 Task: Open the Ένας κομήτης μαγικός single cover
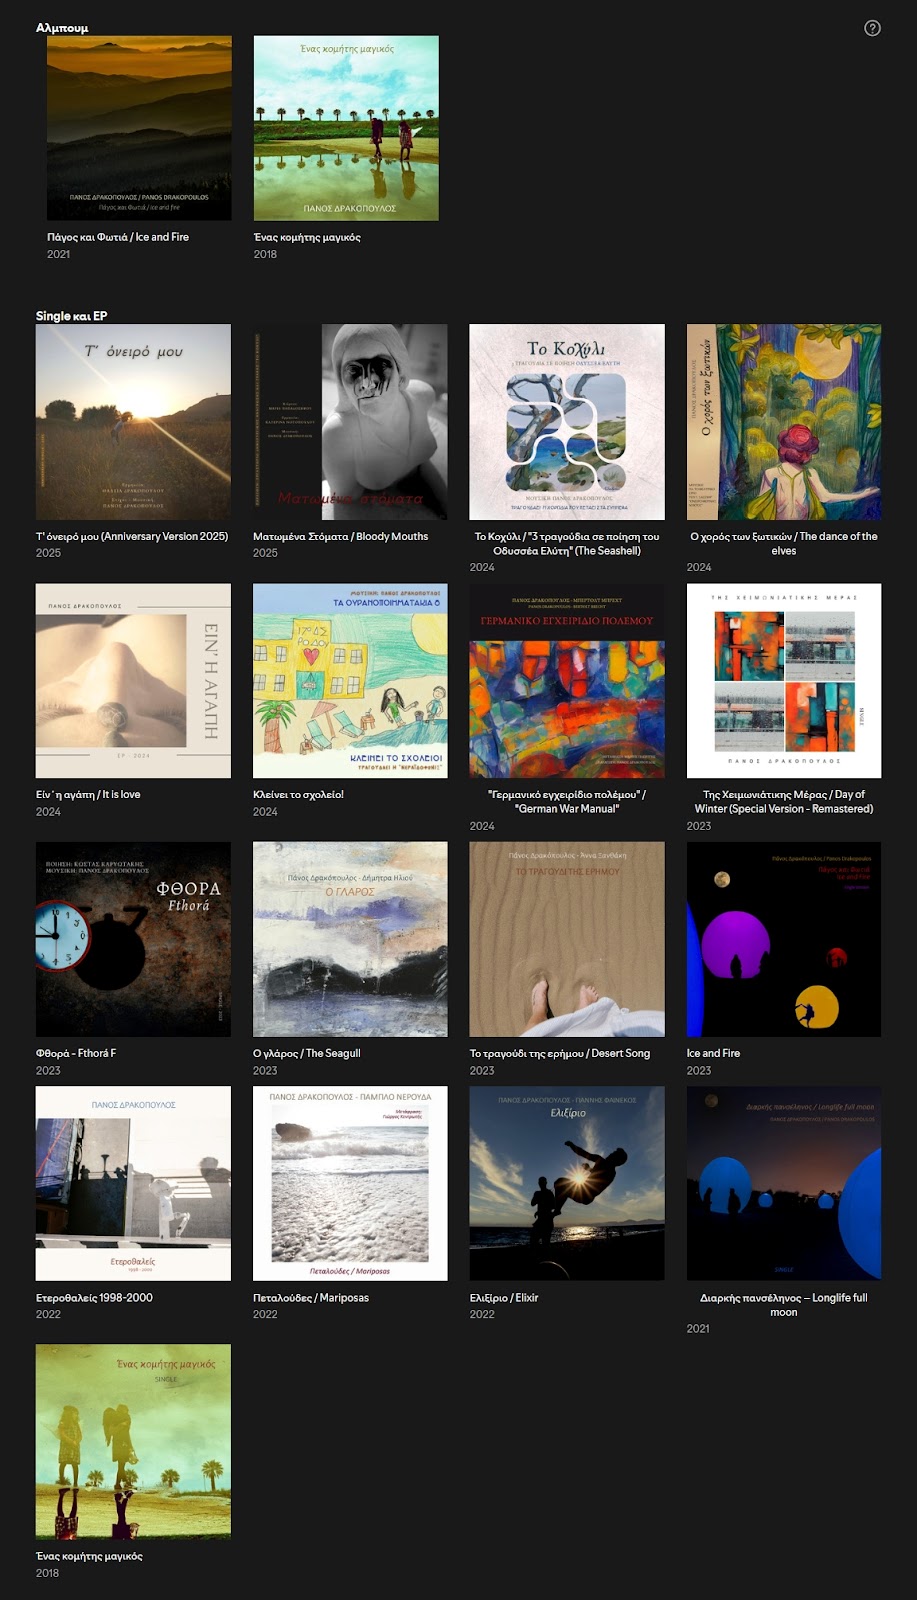tap(133, 1442)
